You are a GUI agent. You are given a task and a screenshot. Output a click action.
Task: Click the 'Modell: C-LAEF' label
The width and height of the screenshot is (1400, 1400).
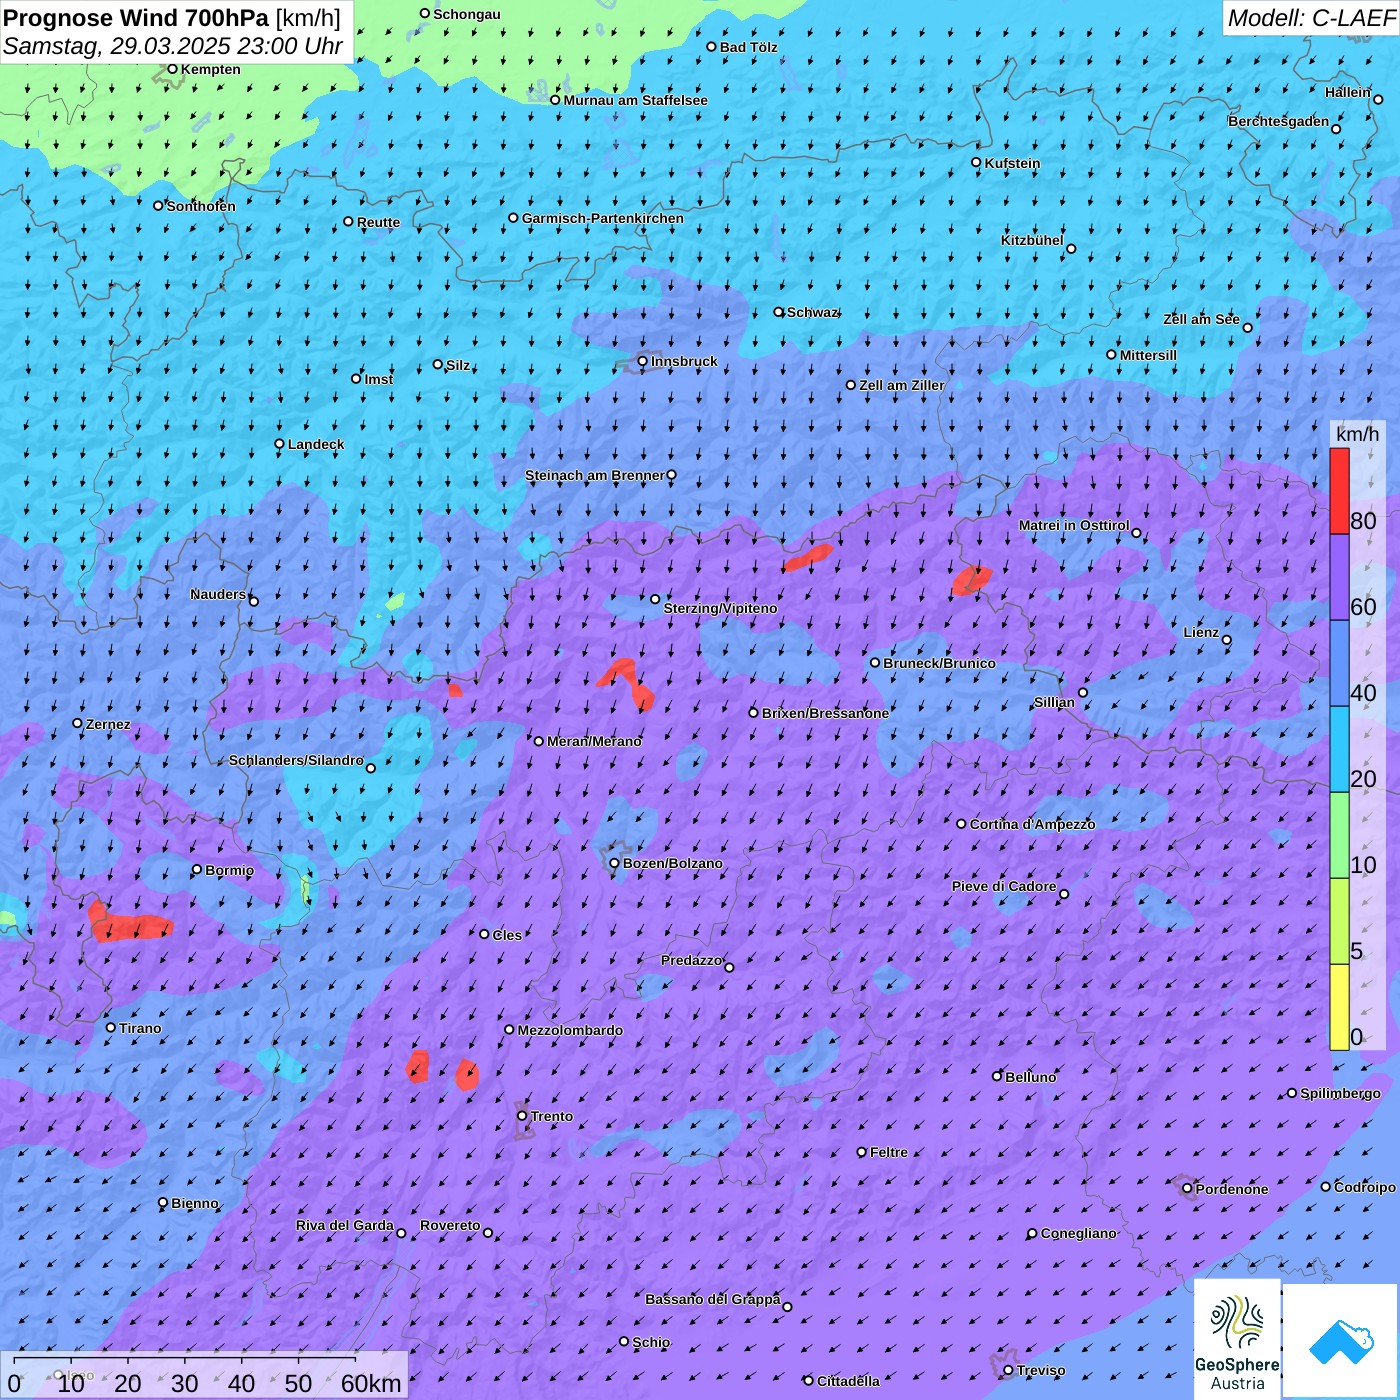1311,18
